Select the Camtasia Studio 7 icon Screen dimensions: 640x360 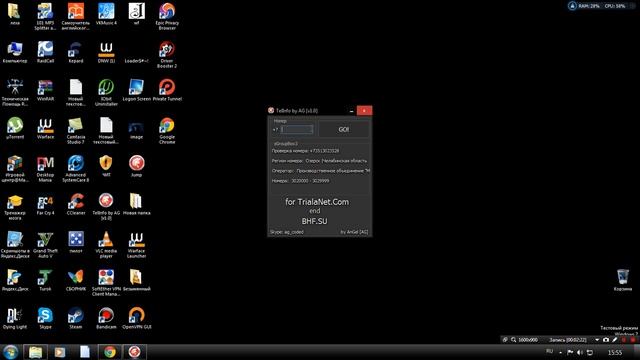(x=76, y=130)
